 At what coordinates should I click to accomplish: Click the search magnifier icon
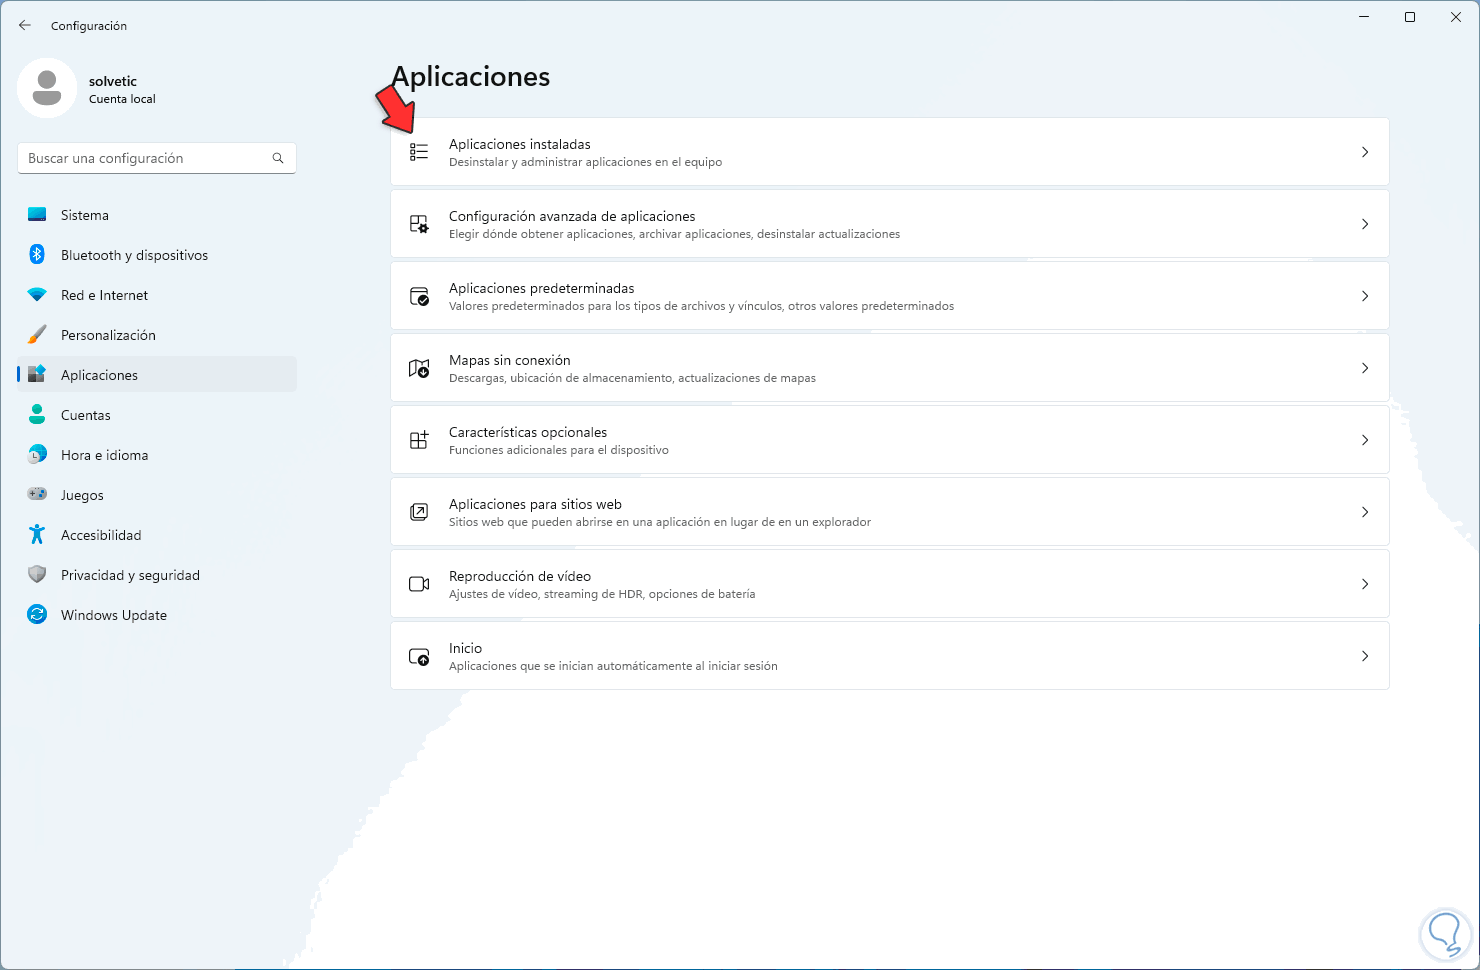tap(278, 158)
